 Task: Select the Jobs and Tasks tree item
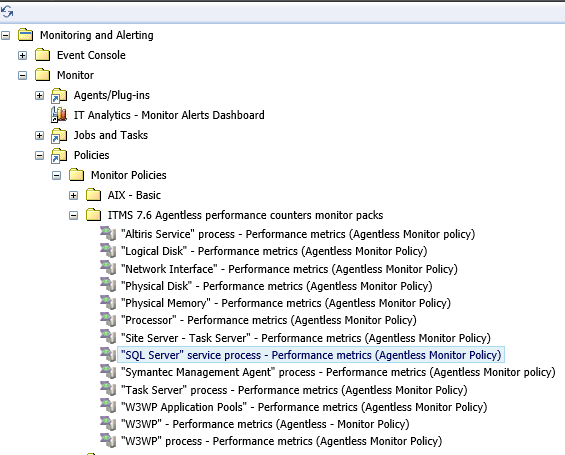pos(111,135)
